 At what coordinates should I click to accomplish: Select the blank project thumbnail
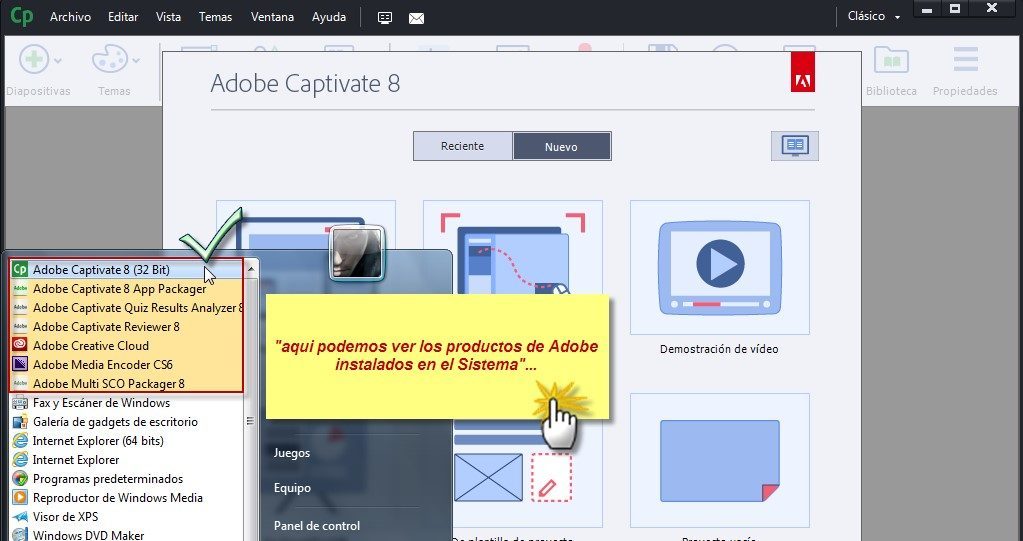pos(719,460)
